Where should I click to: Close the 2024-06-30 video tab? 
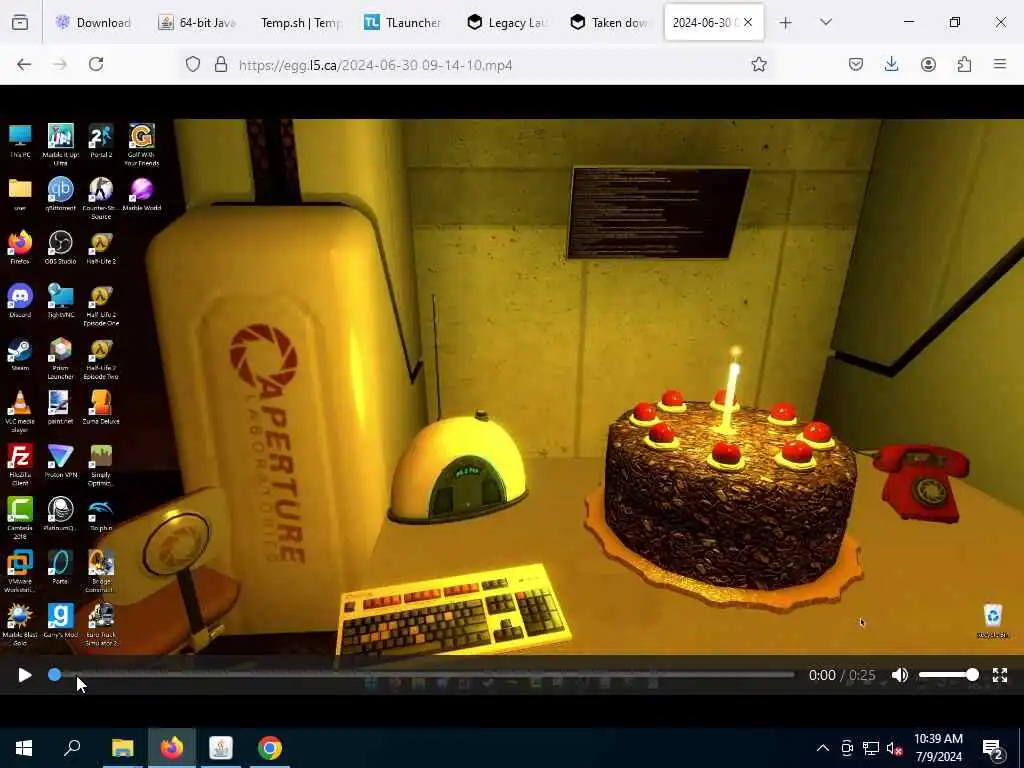point(748,22)
